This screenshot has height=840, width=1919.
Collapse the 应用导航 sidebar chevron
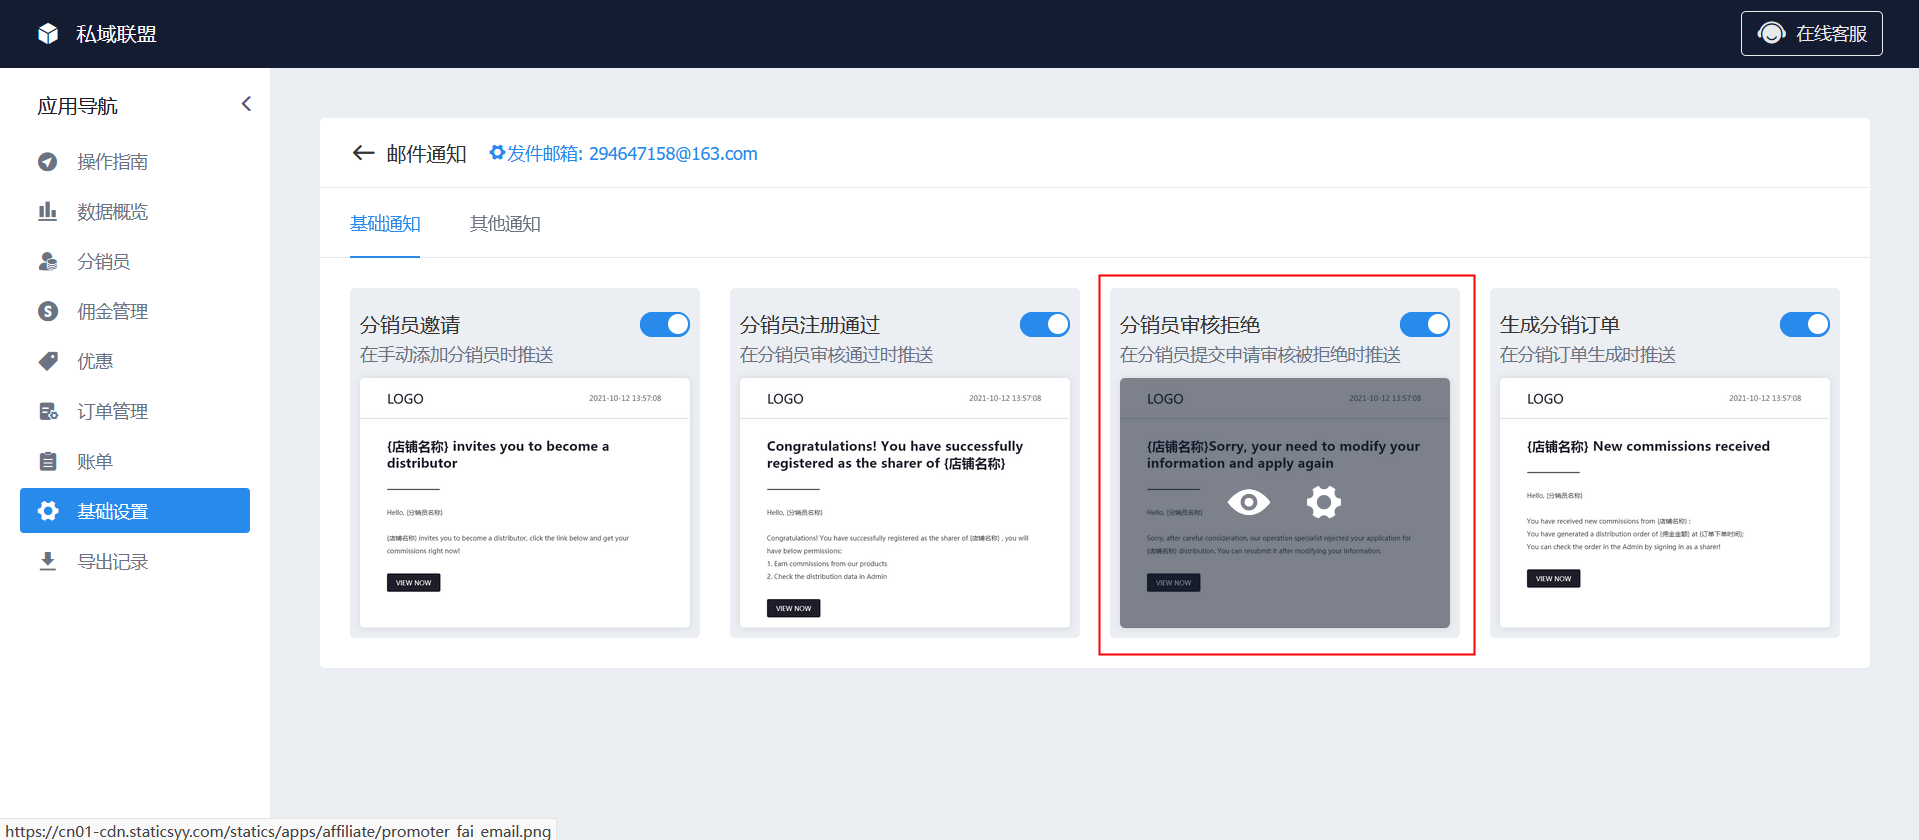pyautogui.click(x=246, y=104)
